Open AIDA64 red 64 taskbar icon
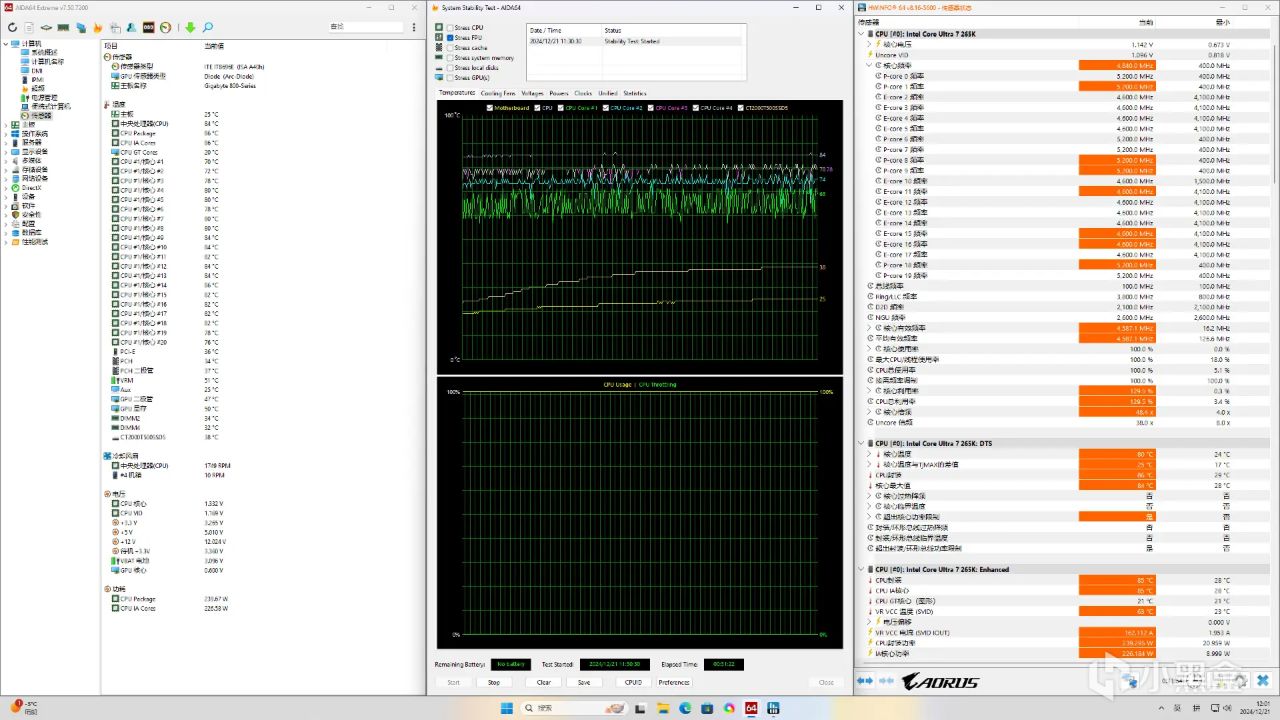 pos(751,708)
